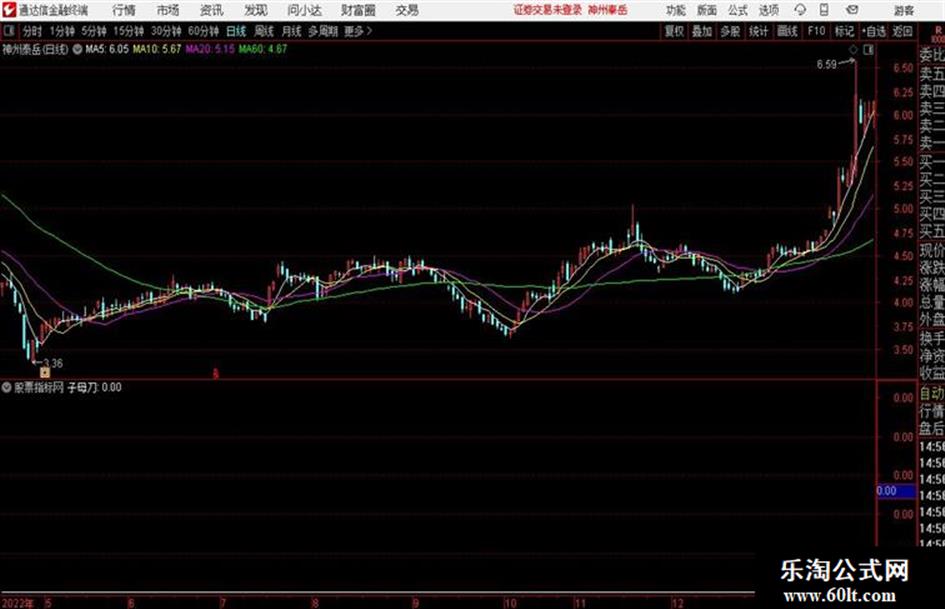Click the 2022年 date axis label
The width and height of the screenshot is (945, 609).
click(x=18, y=603)
